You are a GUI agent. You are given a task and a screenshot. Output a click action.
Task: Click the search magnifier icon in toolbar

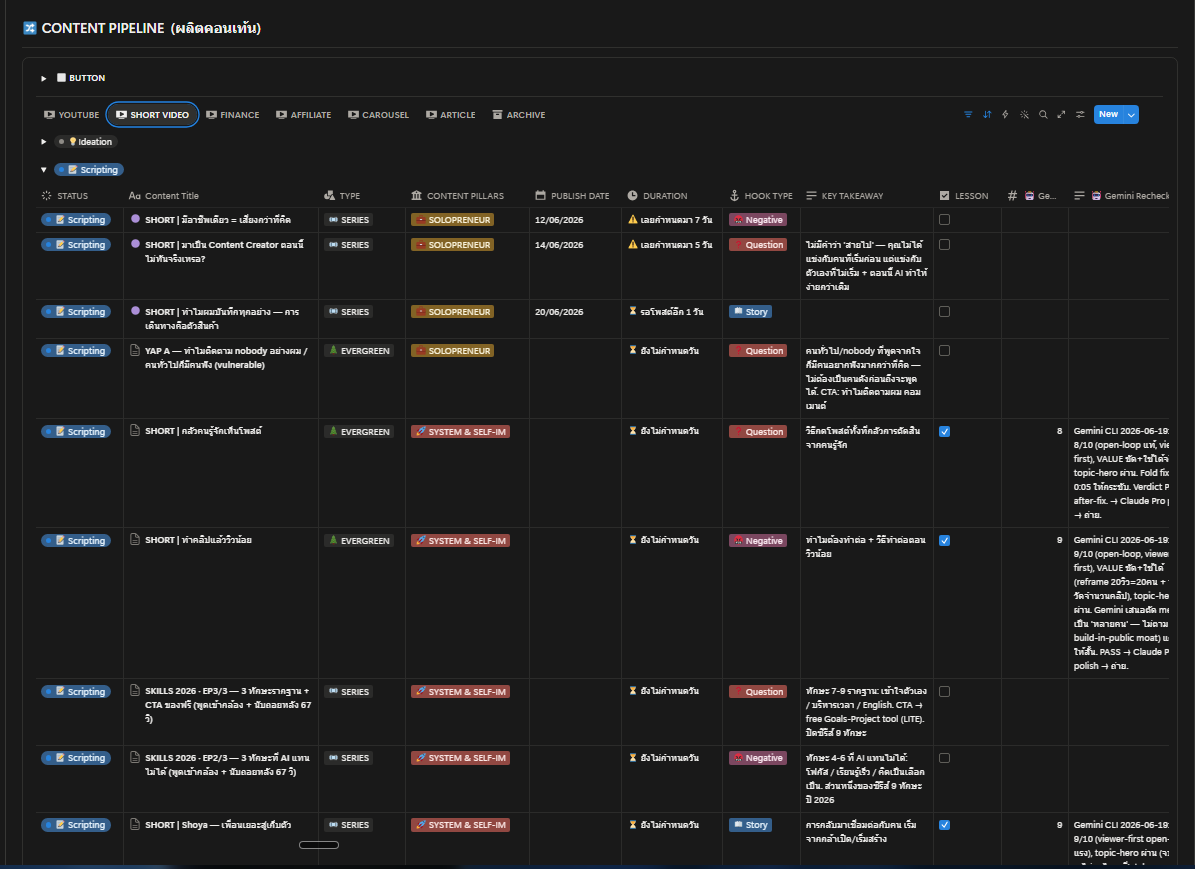pyautogui.click(x=1043, y=114)
